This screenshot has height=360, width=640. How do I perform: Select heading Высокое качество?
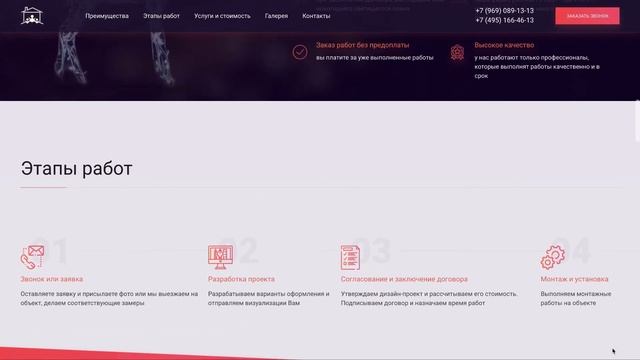(504, 45)
